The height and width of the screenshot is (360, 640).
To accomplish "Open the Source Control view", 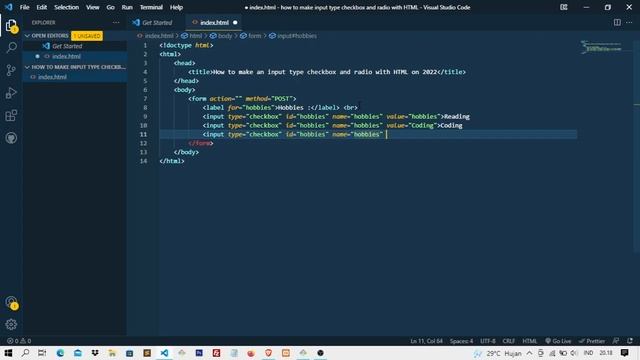I will click(x=11, y=70).
